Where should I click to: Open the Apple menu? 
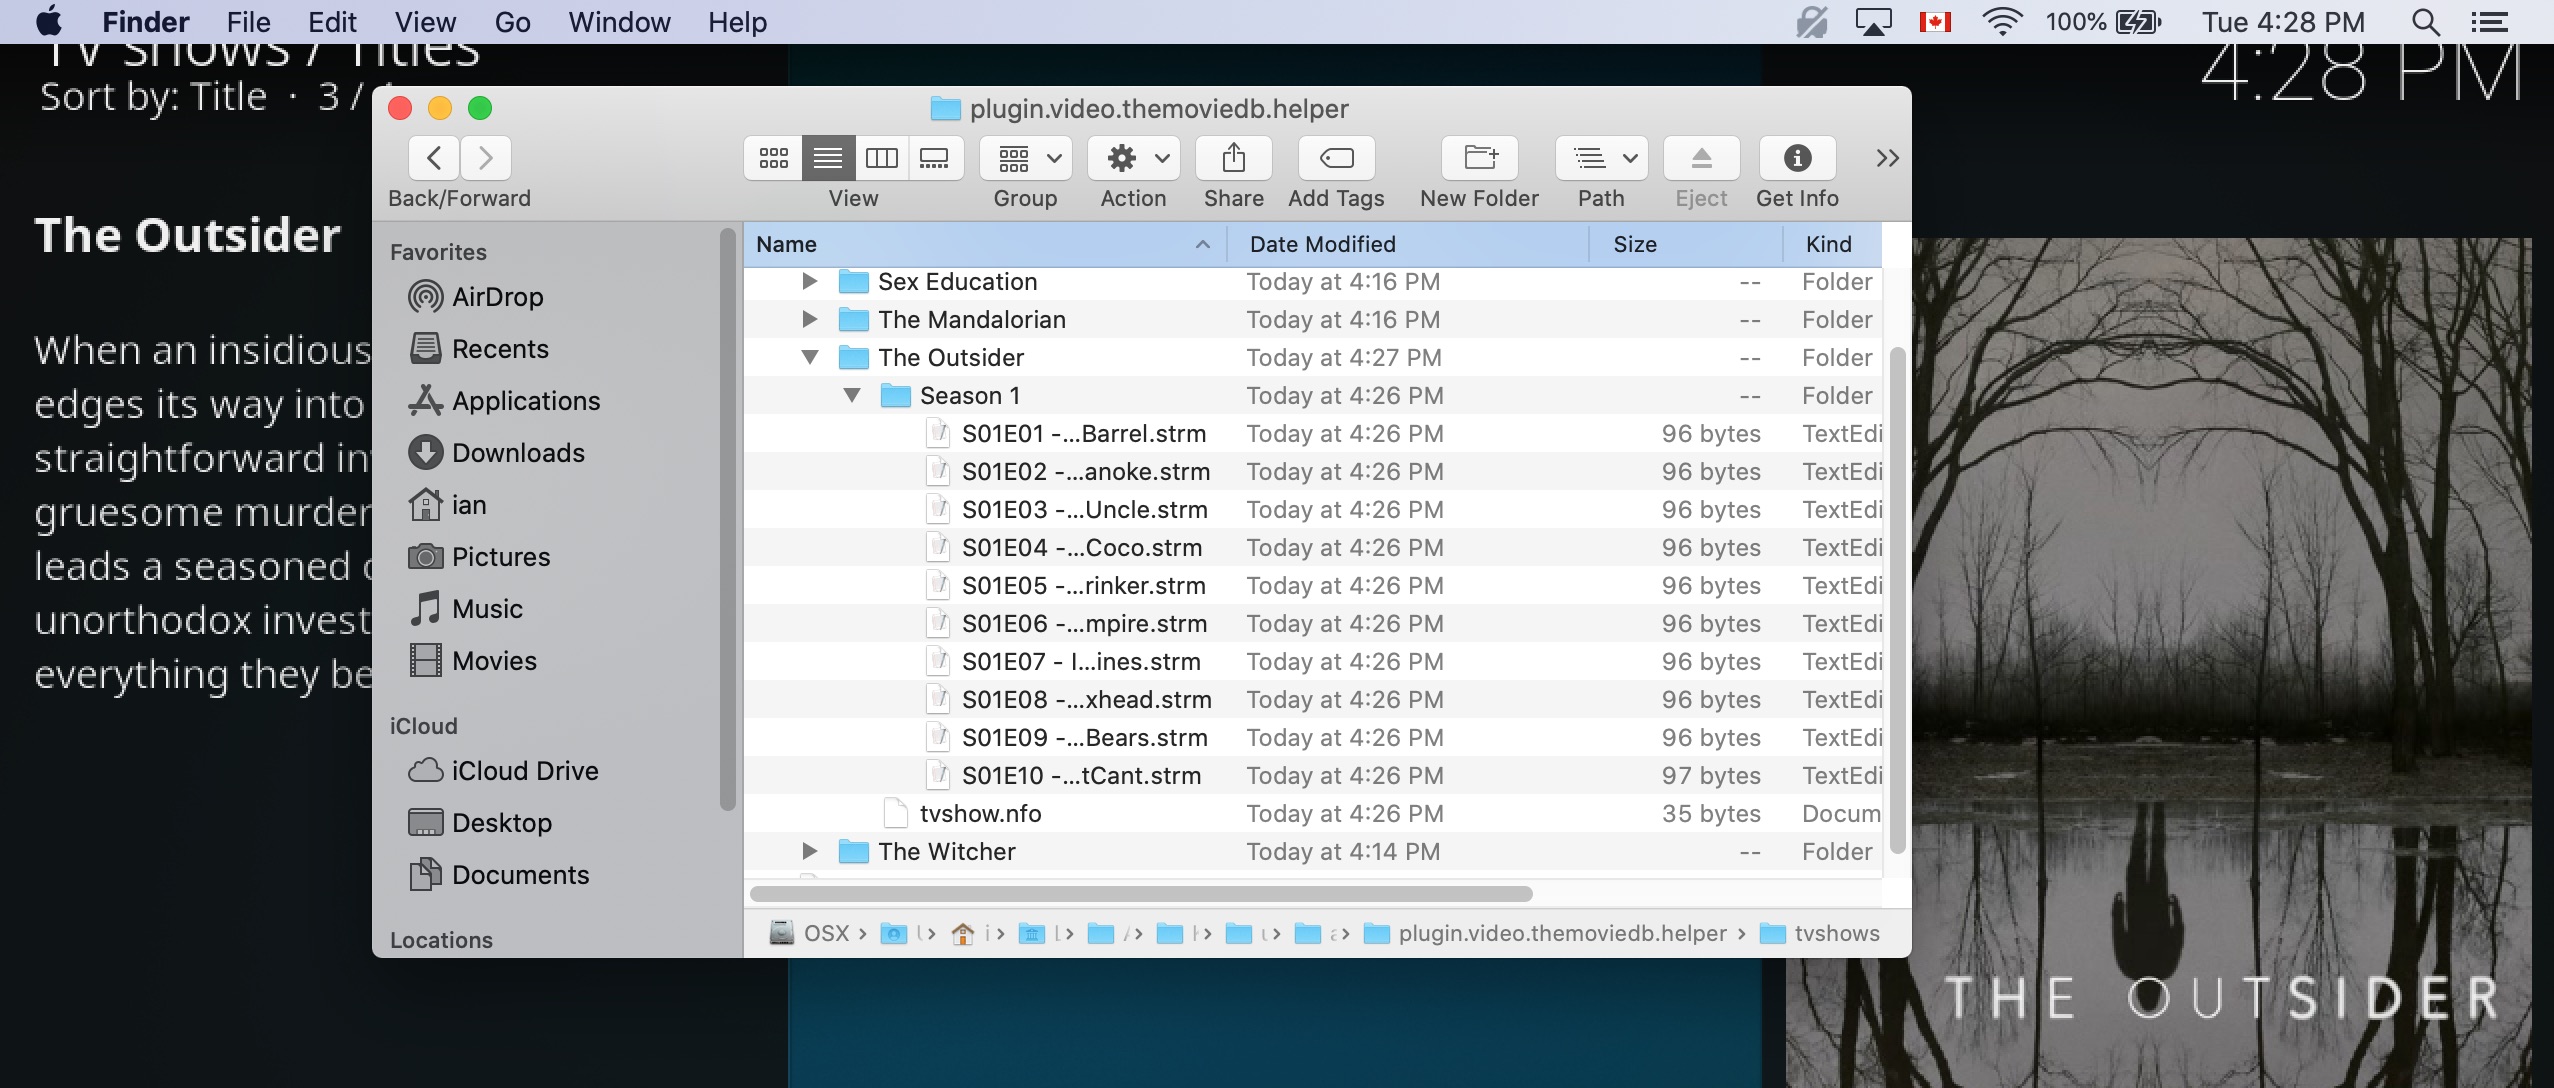(48, 21)
